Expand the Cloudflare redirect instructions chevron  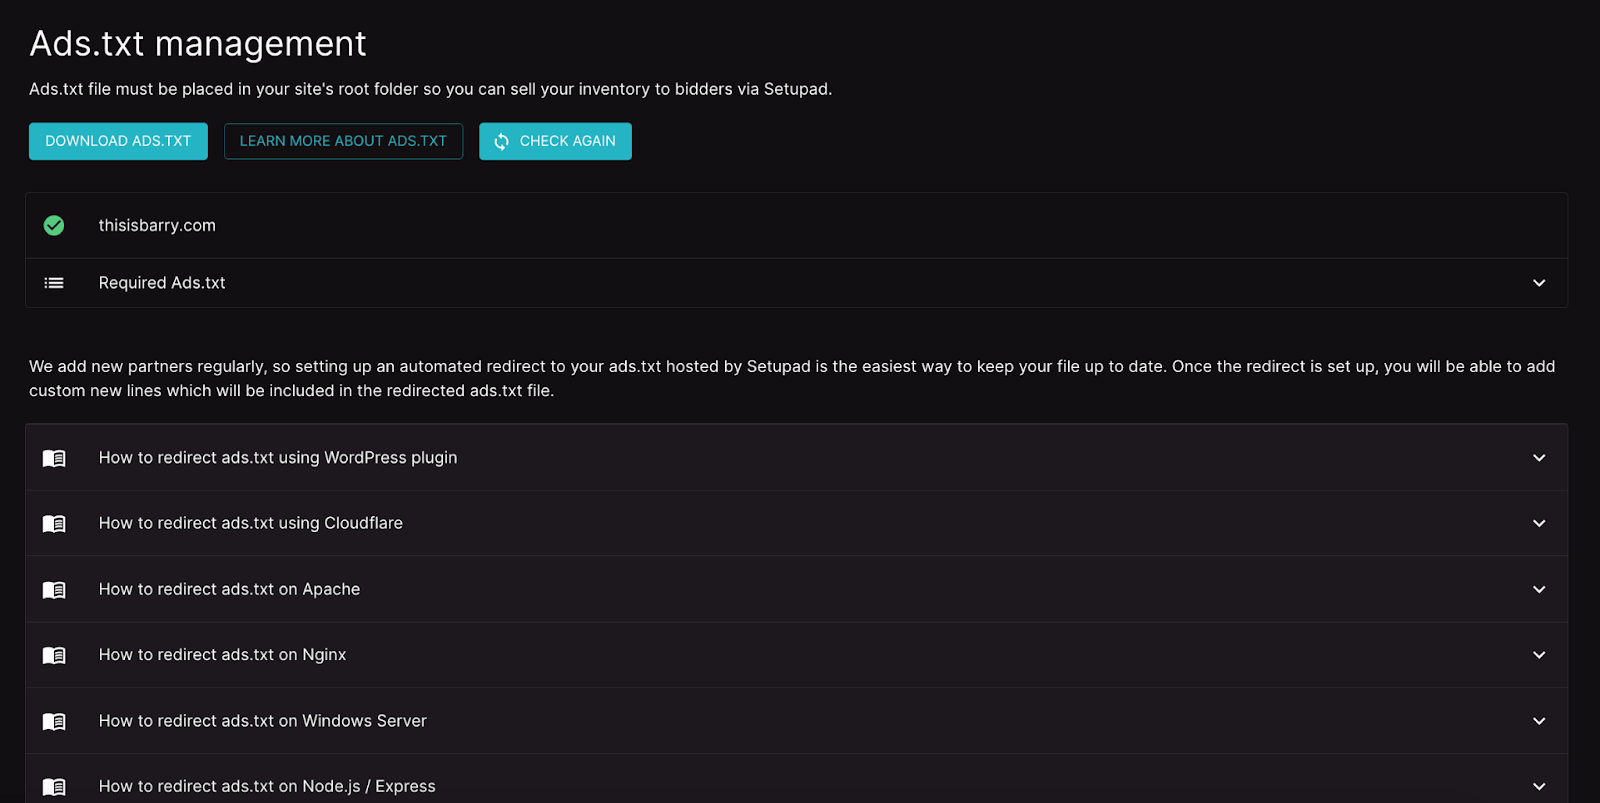coord(1539,523)
